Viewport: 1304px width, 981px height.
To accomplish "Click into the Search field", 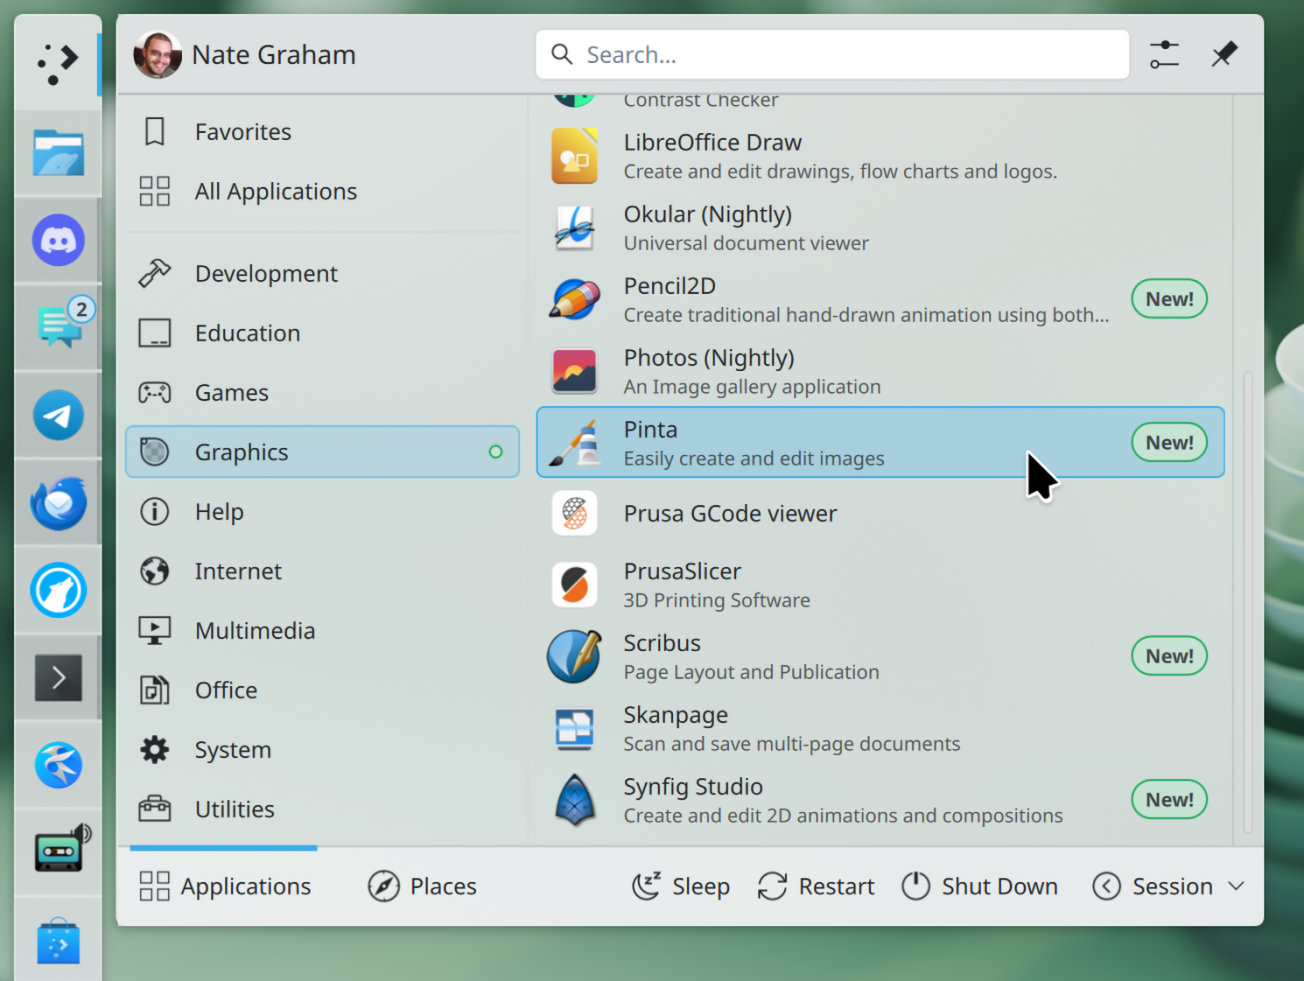I will point(850,55).
